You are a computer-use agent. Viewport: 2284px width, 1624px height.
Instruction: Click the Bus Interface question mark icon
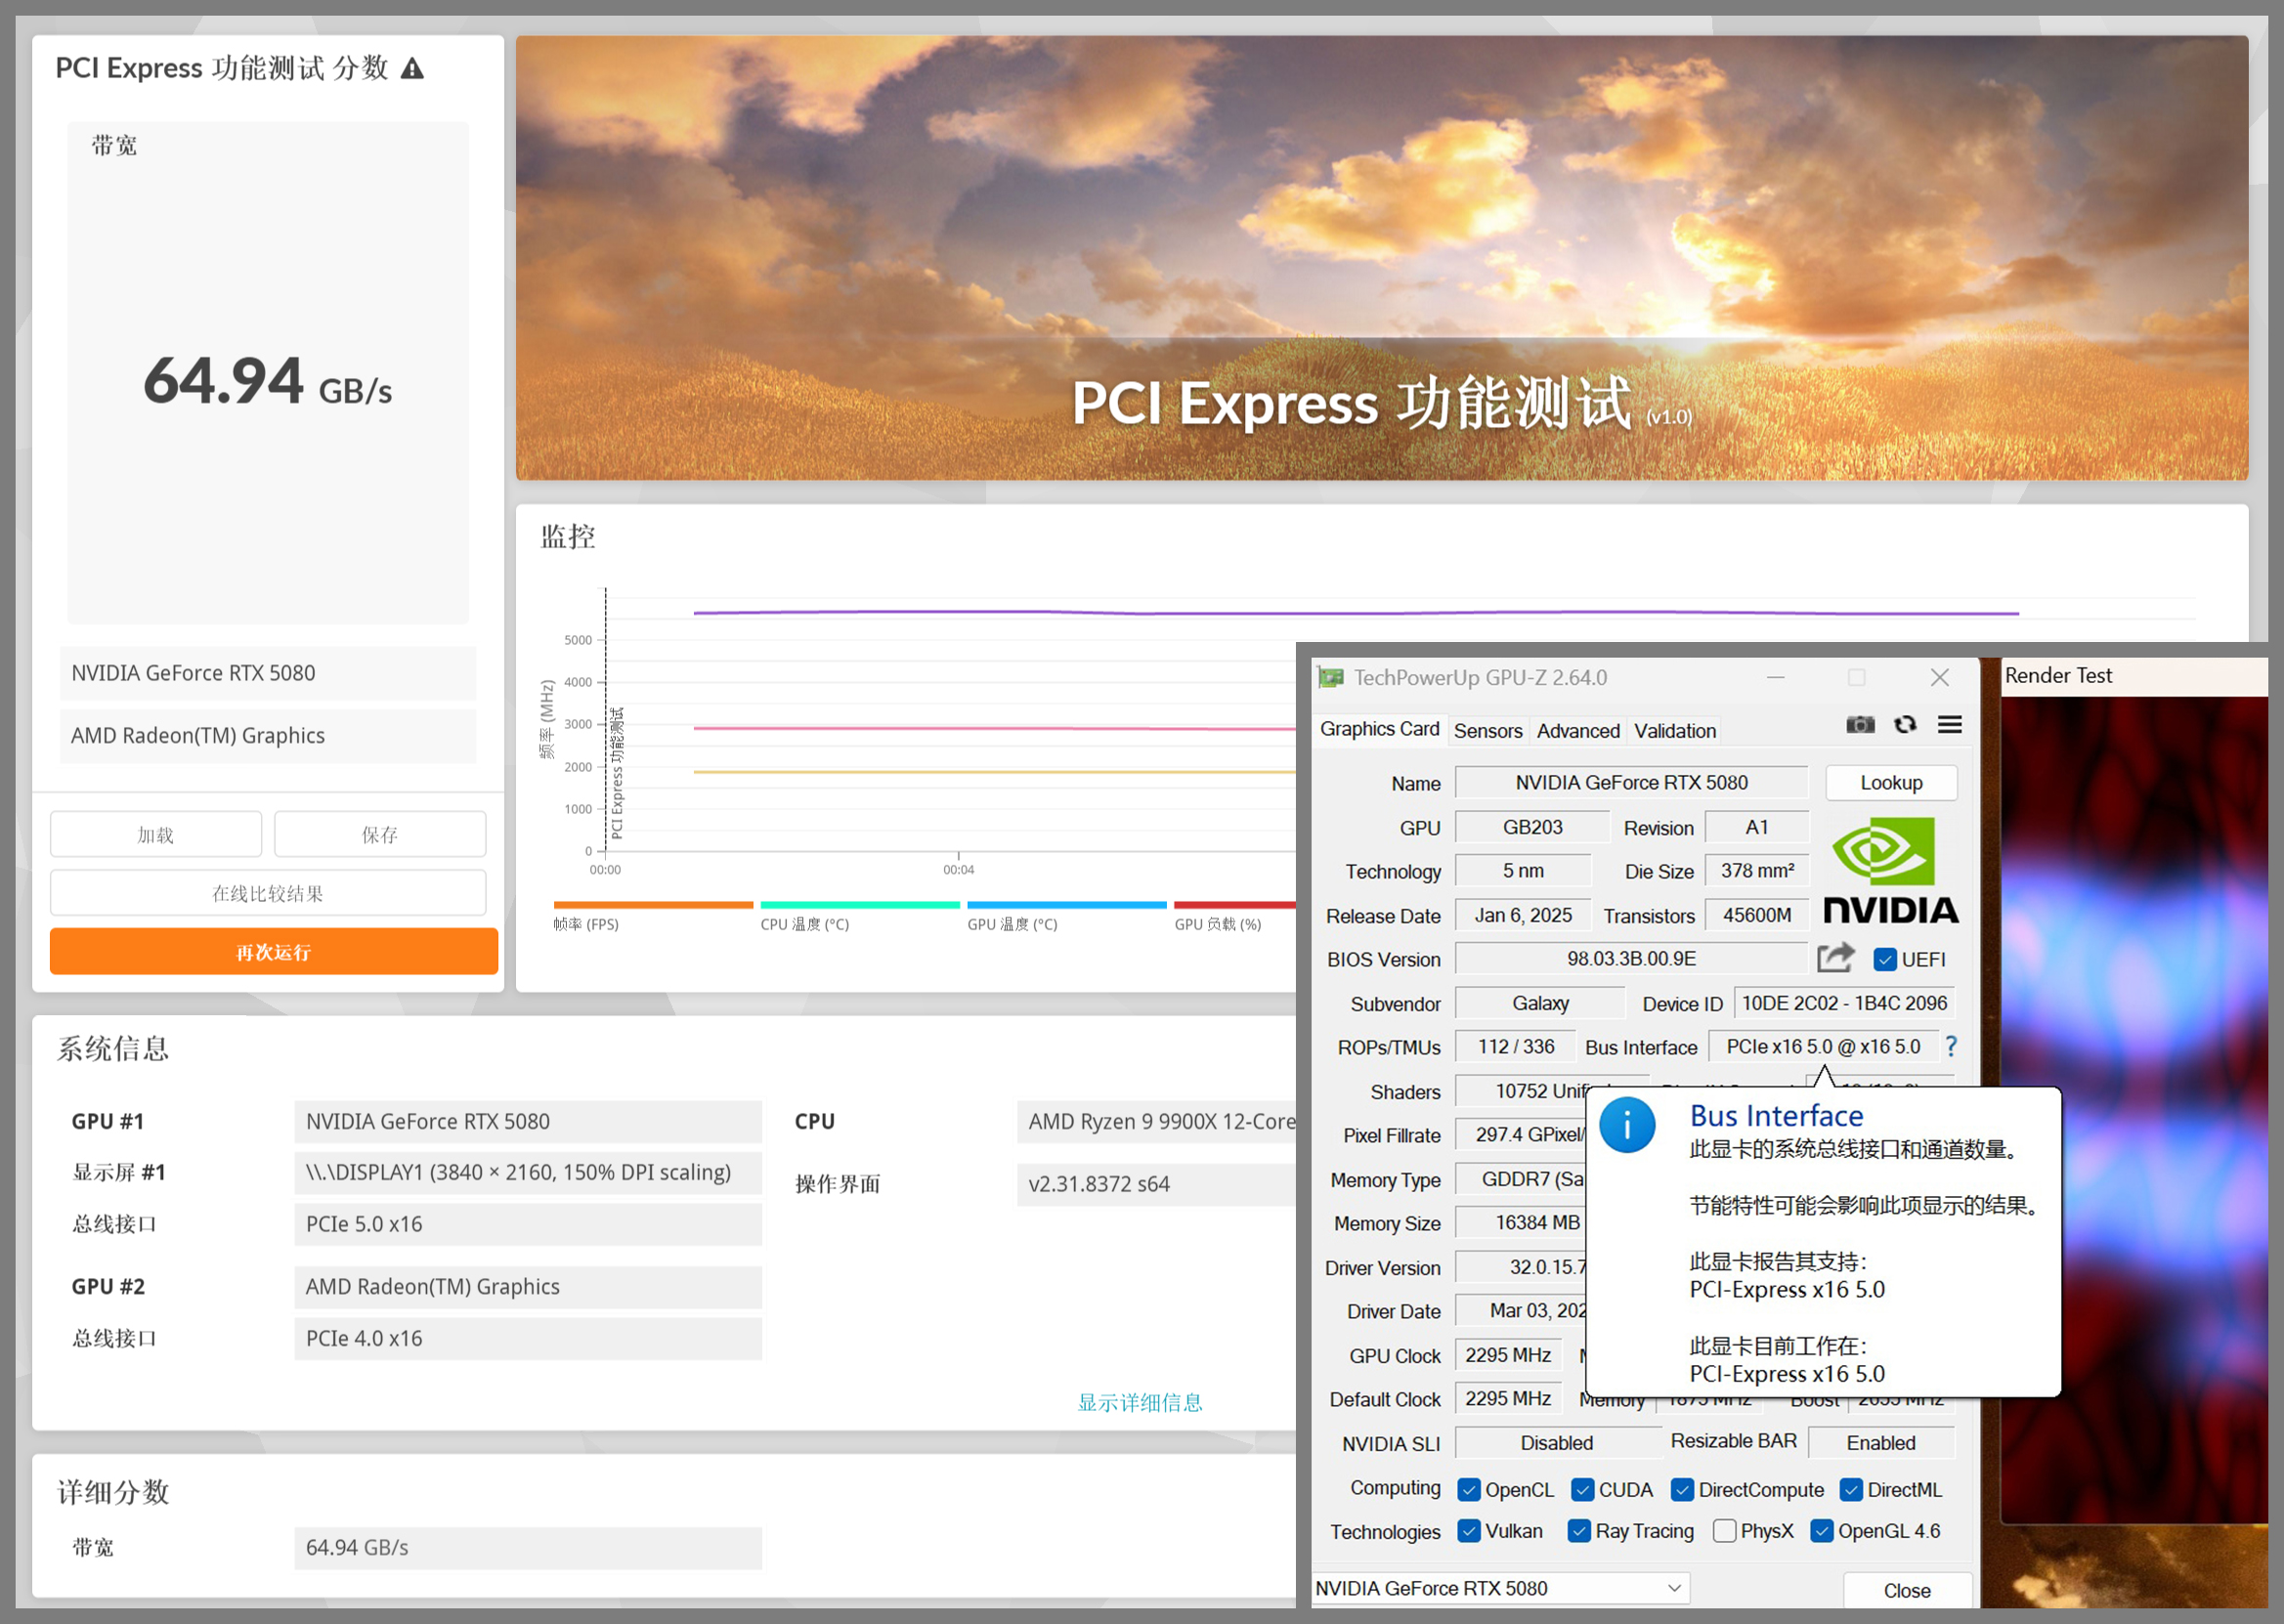1950,1046
